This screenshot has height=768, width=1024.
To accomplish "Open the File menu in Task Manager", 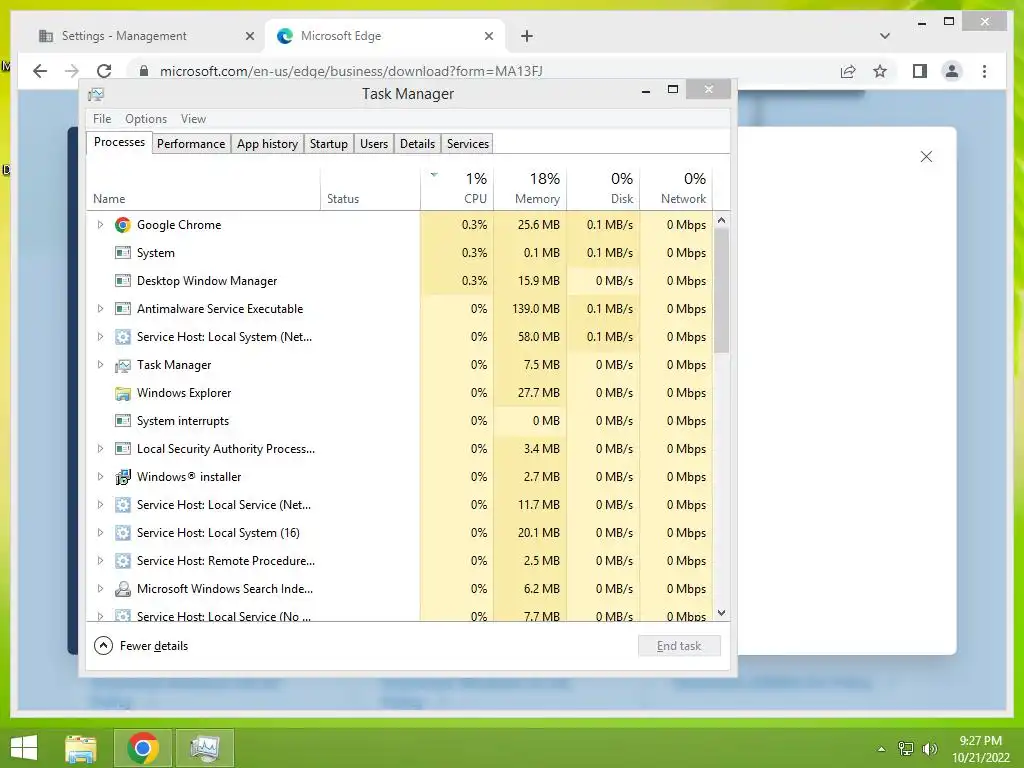I will point(102,119).
